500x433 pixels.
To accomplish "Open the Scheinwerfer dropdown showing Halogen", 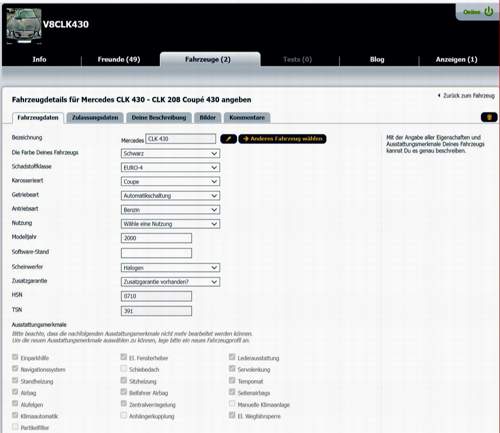I will (170, 268).
